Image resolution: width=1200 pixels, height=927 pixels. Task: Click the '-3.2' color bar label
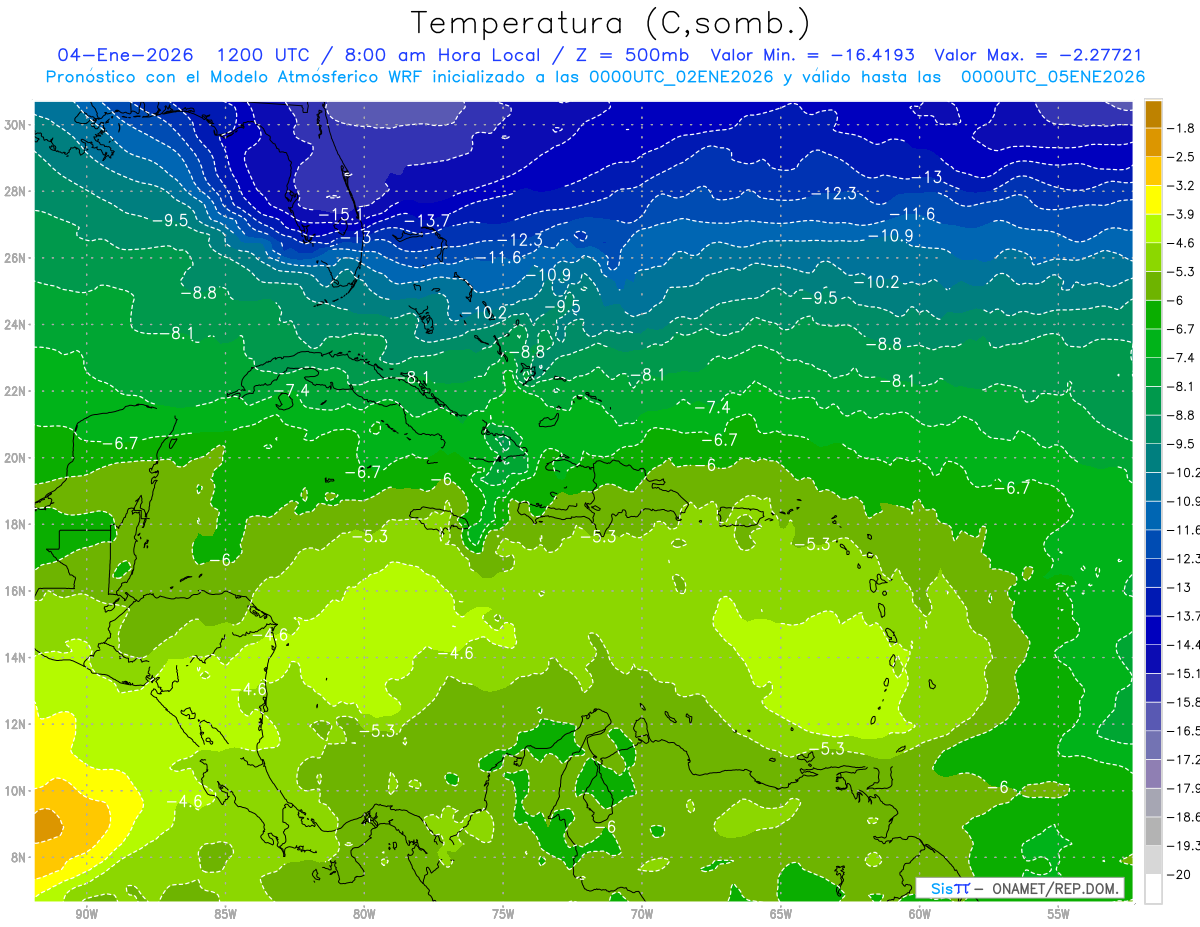pyautogui.click(x=1183, y=186)
